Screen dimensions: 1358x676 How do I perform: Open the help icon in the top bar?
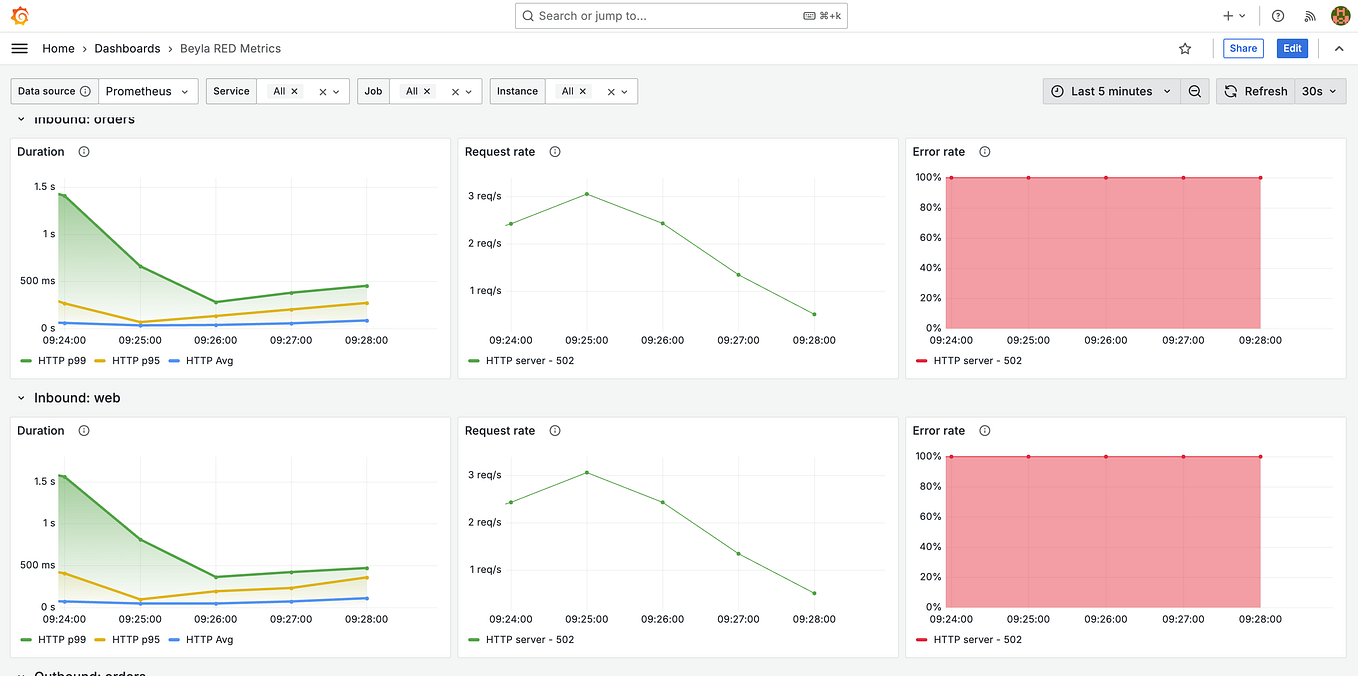(x=1278, y=15)
